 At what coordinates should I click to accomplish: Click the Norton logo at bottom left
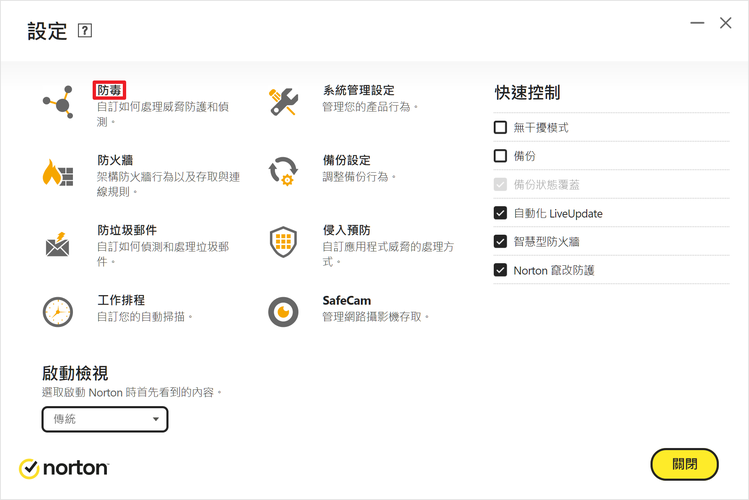point(64,468)
